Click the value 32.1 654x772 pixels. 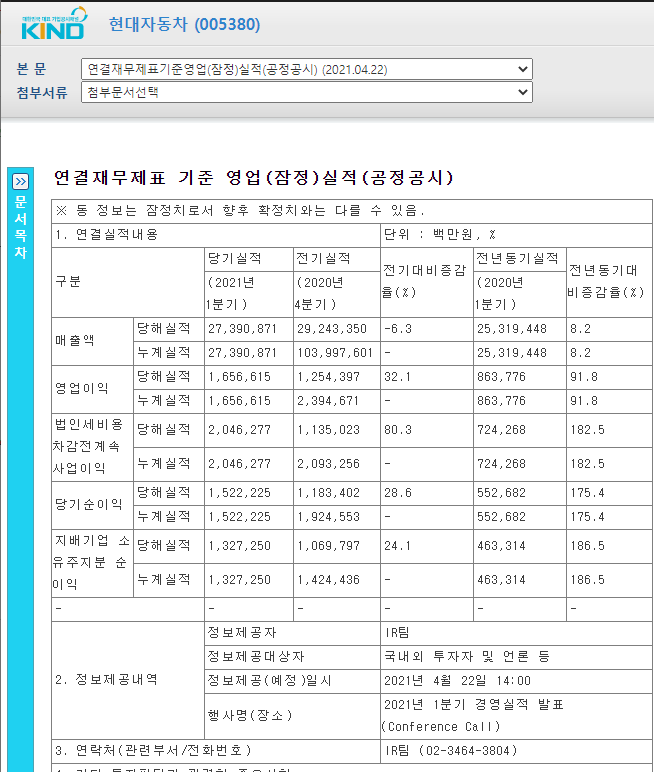coord(397,377)
